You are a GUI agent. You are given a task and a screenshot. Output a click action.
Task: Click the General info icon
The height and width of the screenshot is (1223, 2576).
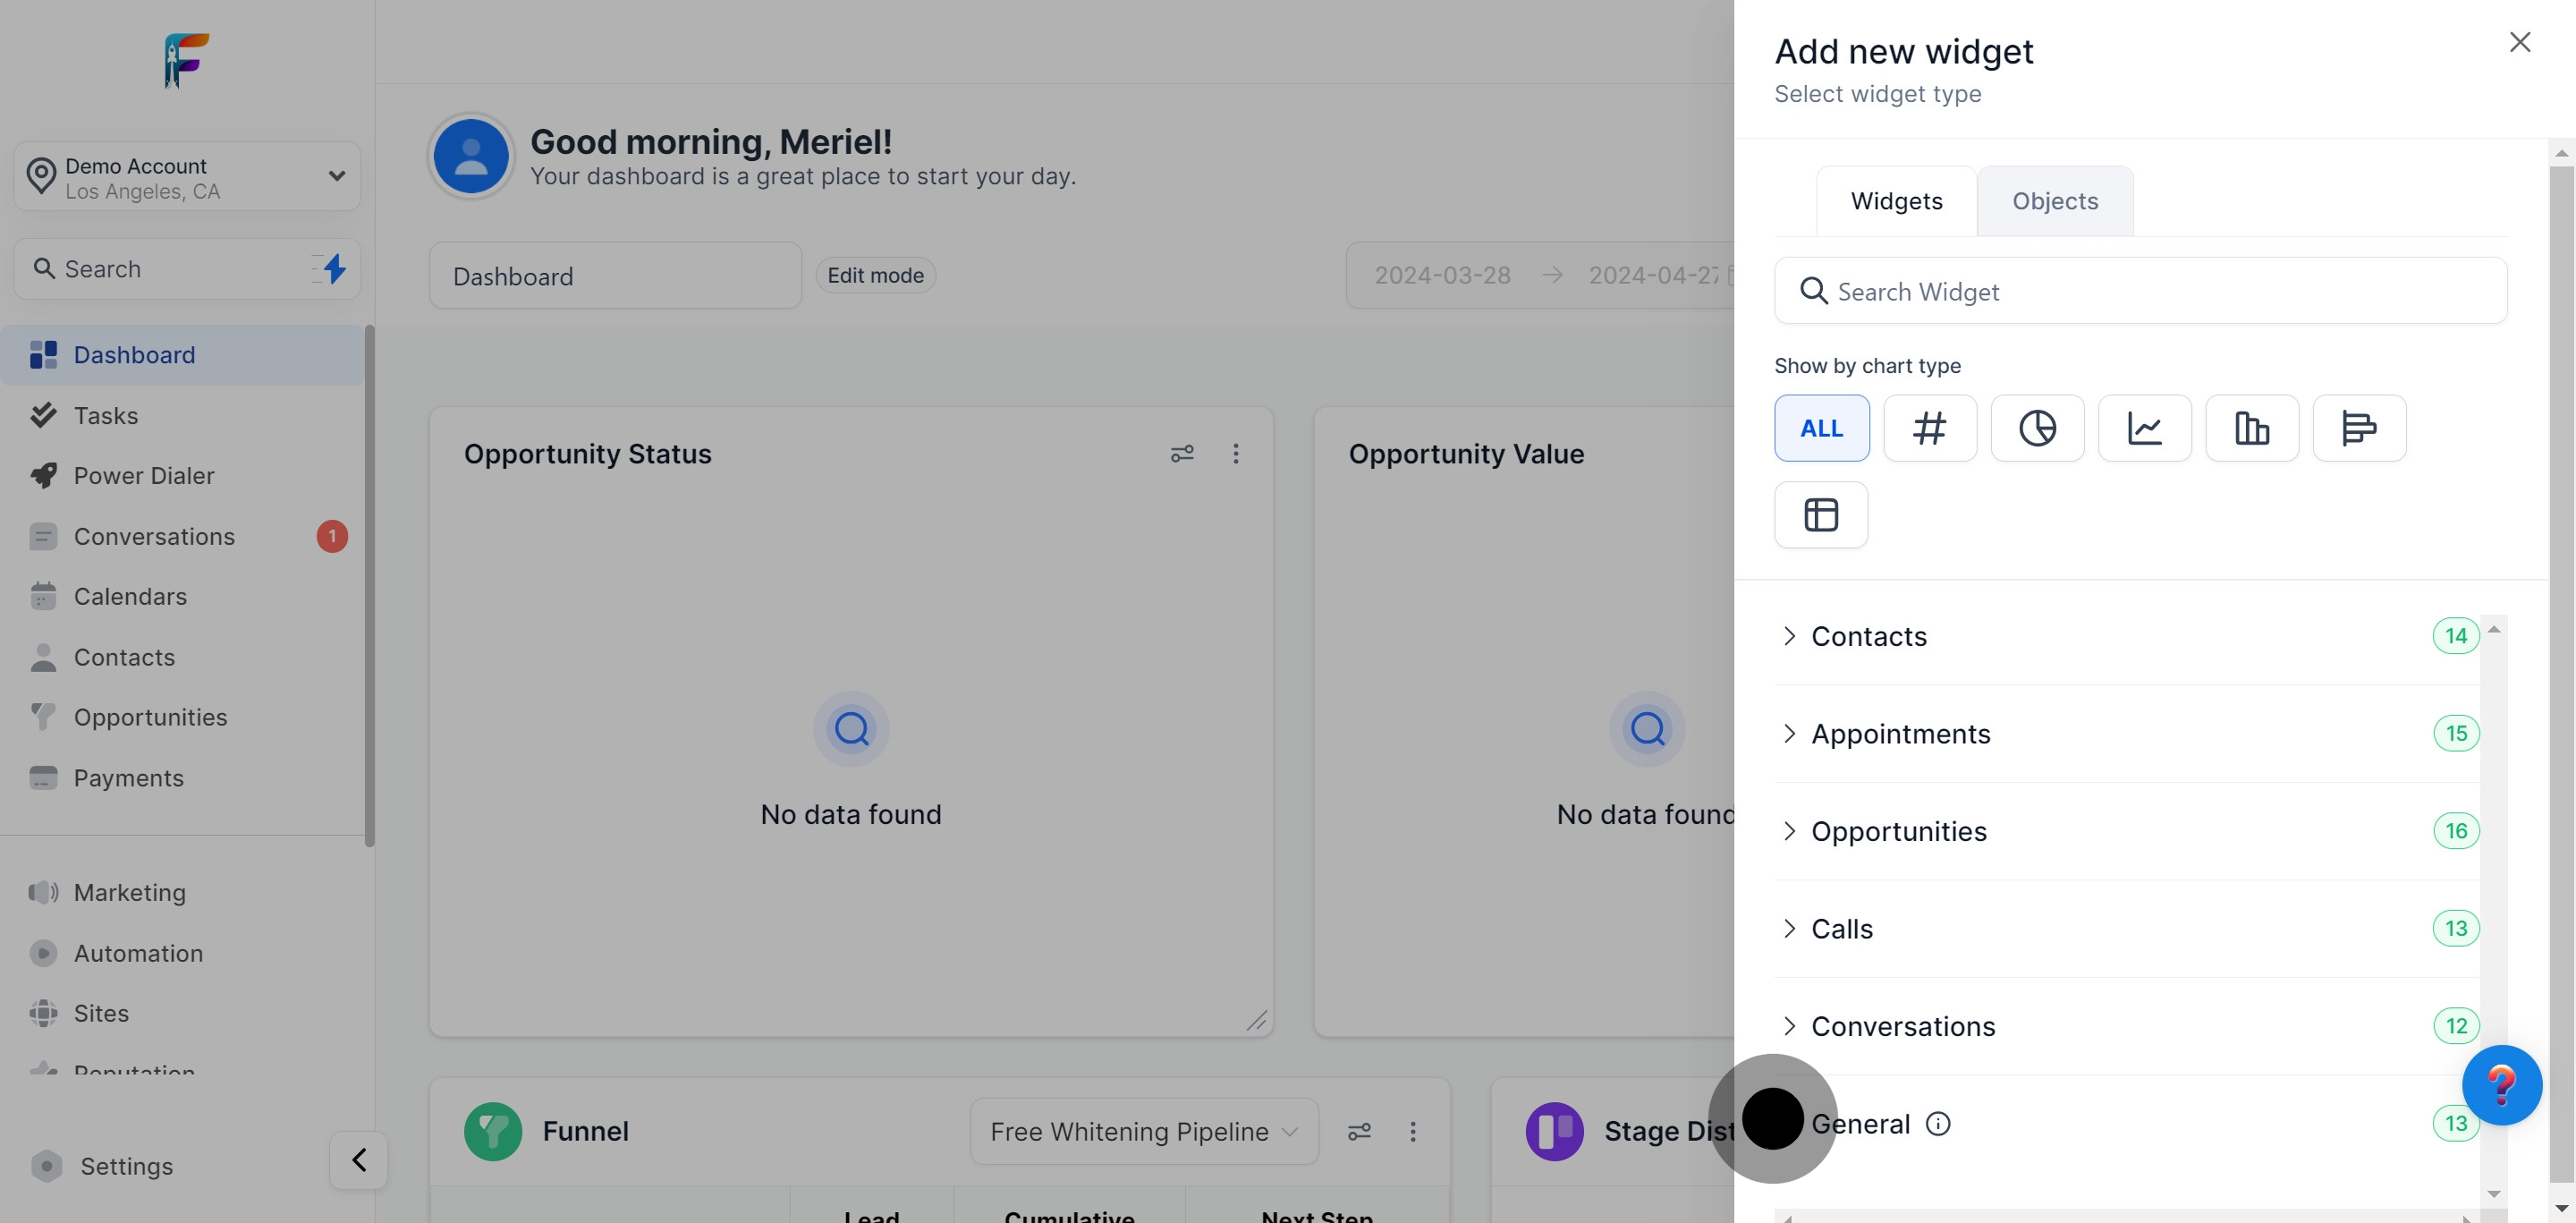pyautogui.click(x=1938, y=1124)
